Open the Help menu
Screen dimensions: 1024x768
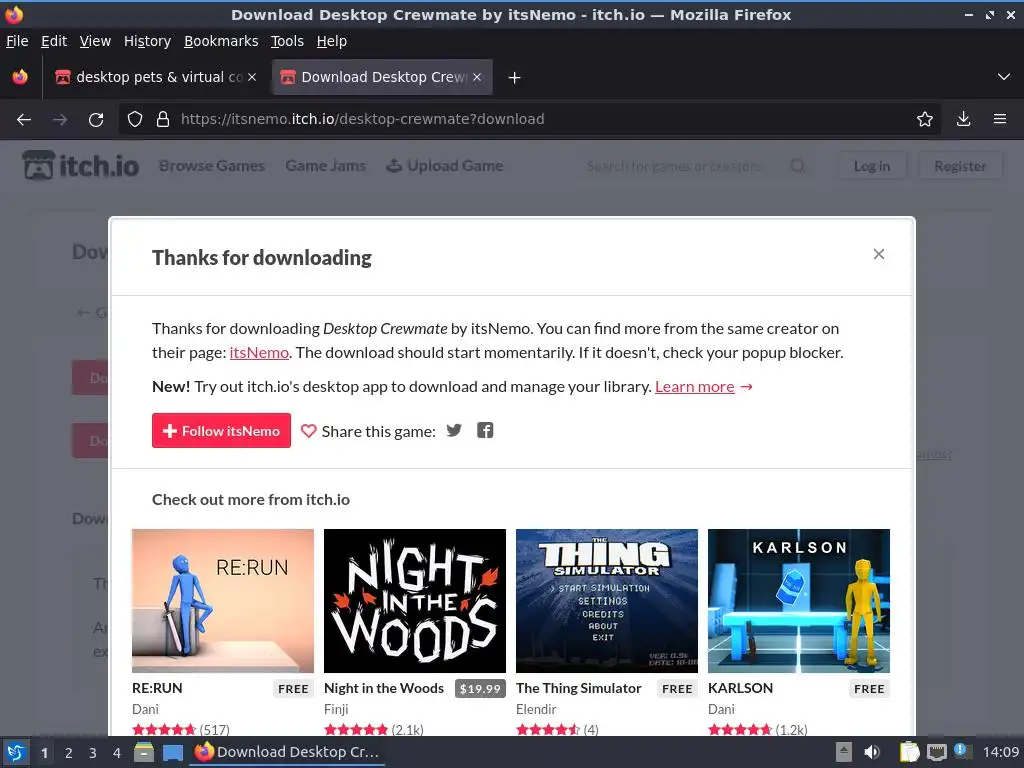coord(331,41)
